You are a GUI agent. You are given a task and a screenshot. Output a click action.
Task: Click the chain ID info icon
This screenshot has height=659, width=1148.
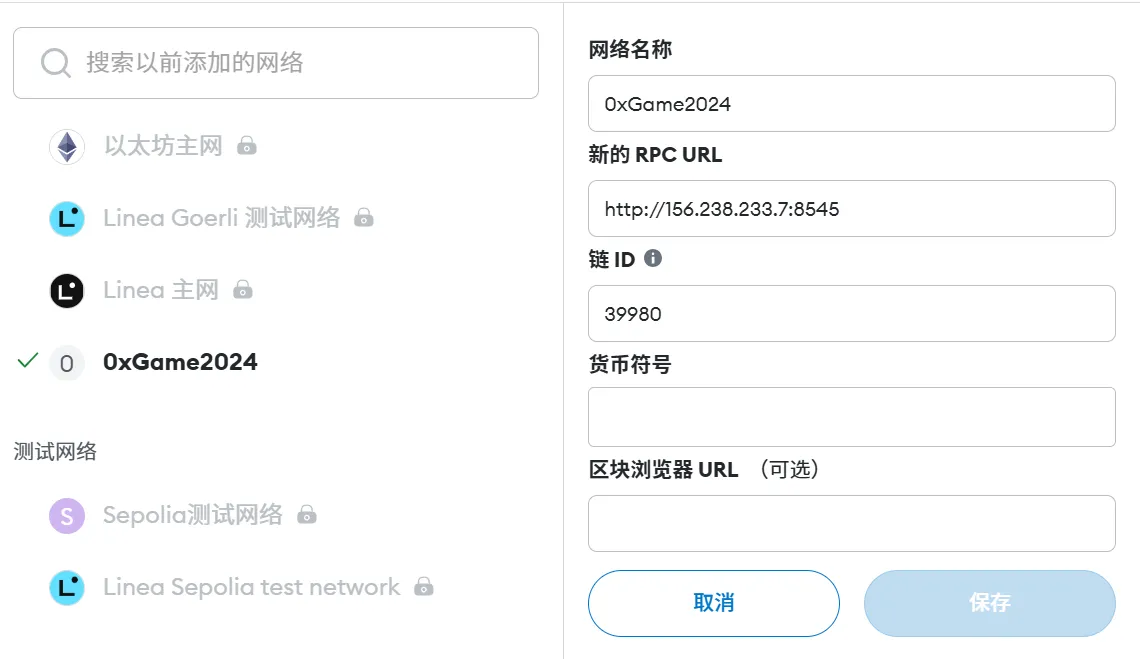(652, 258)
